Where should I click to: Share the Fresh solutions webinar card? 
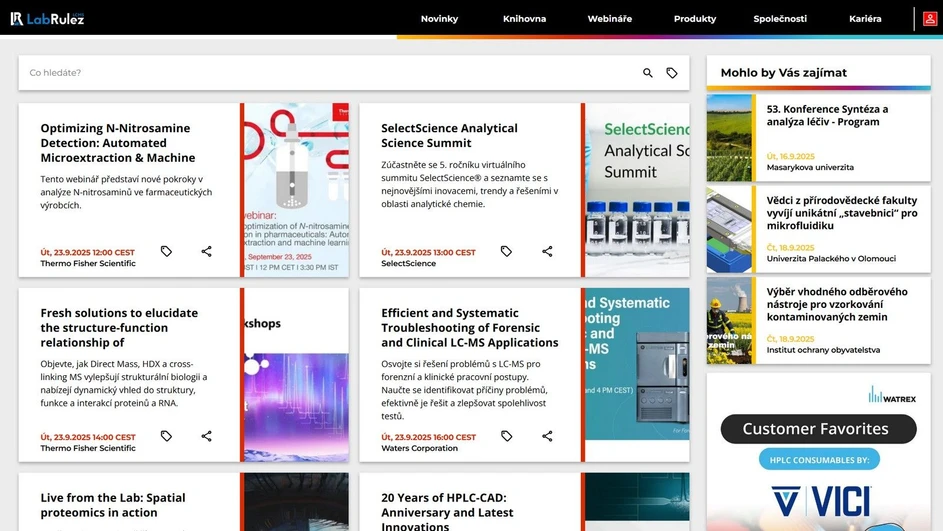[206, 436]
